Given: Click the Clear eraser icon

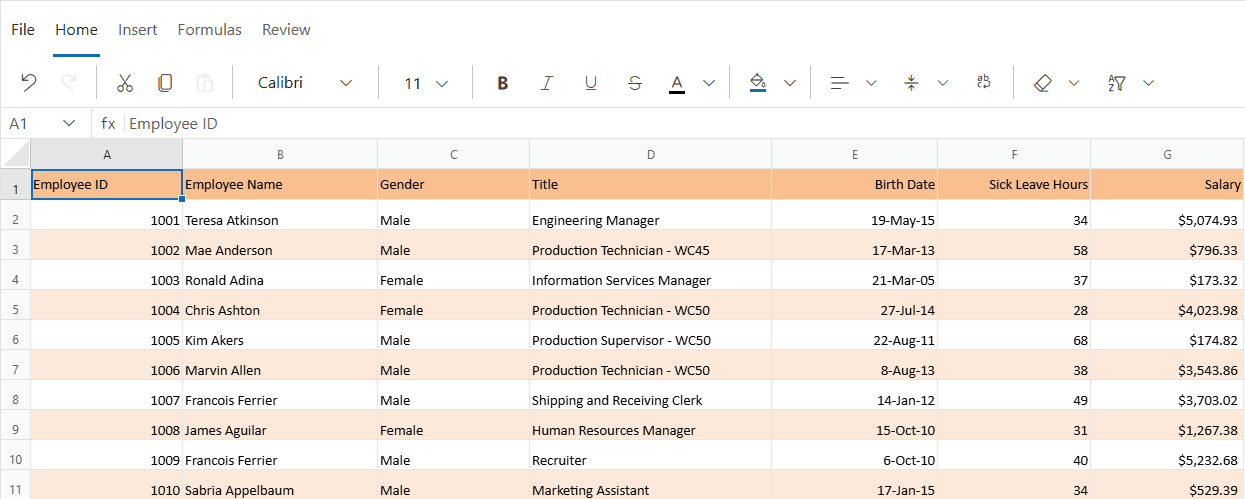Looking at the screenshot, I should [x=1043, y=83].
